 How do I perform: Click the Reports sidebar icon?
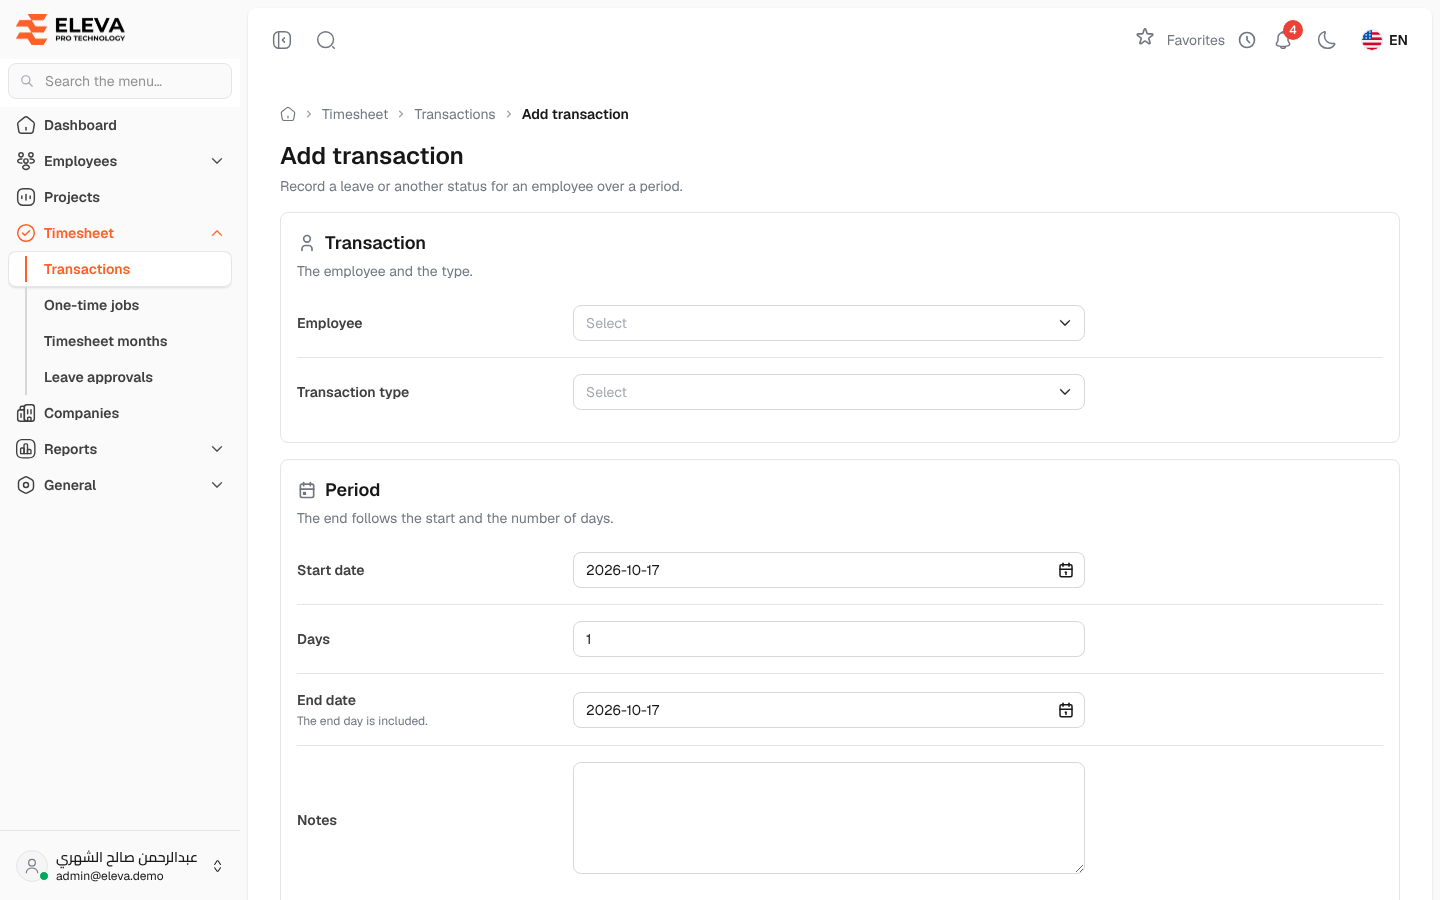[x=26, y=449]
